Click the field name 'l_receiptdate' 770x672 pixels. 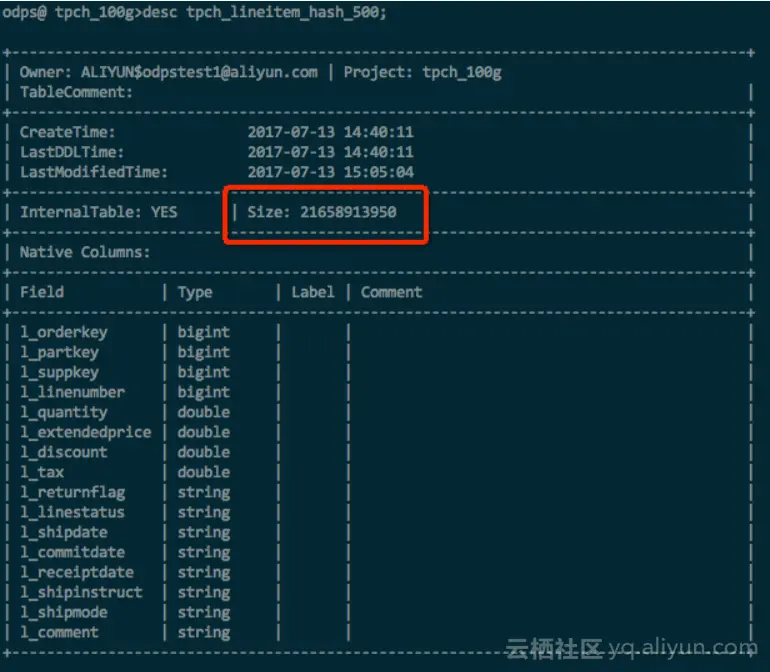coord(77,573)
